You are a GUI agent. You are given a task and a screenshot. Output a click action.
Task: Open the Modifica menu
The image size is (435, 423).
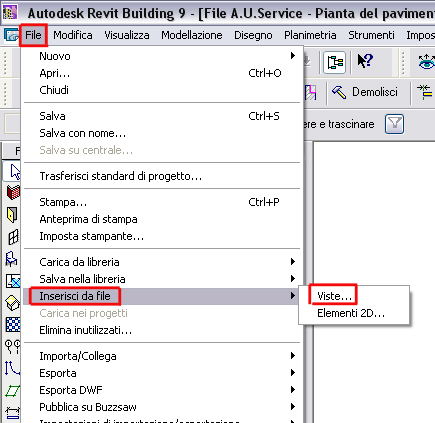click(73, 35)
